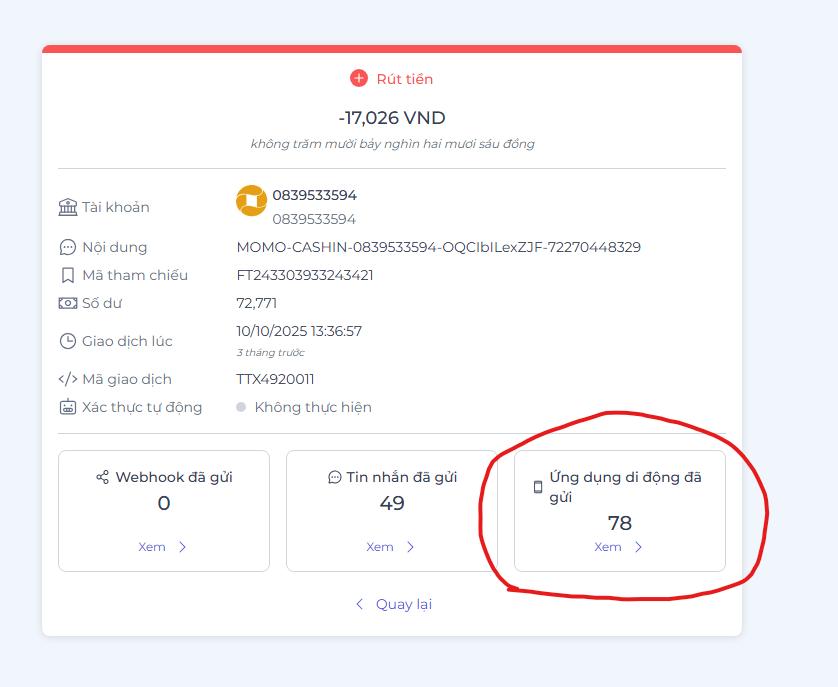Select the MOMO-CASHIN content string

pyautogui.click(x=439, y=247)
